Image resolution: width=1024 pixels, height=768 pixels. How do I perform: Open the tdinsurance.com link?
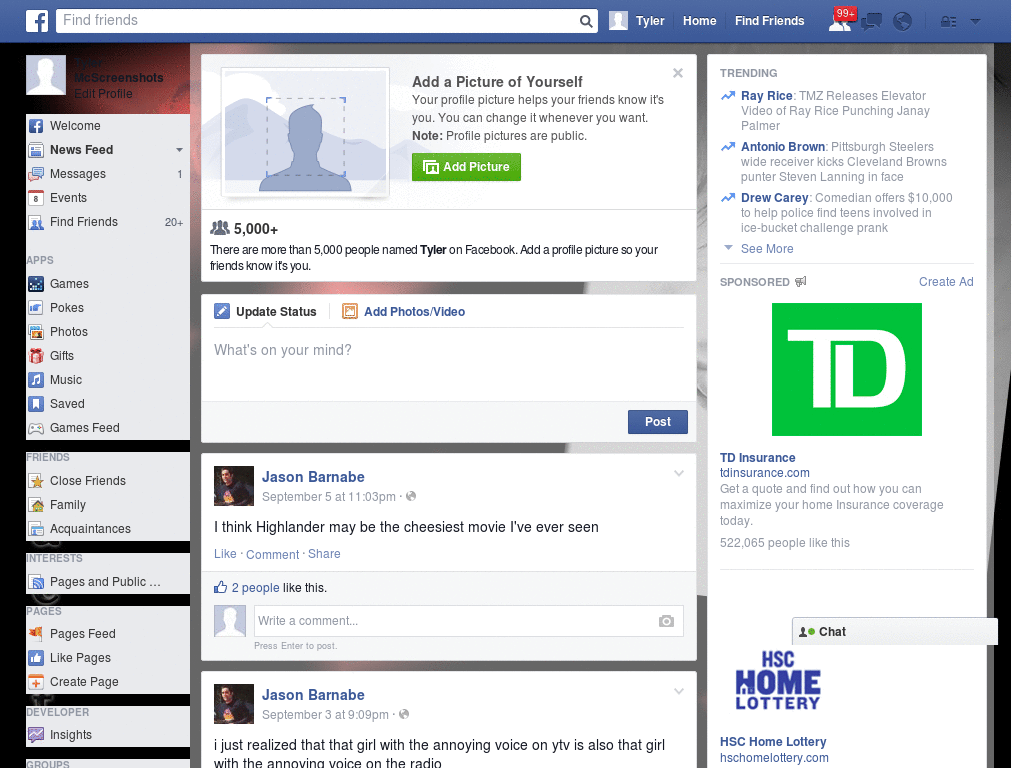764,473
